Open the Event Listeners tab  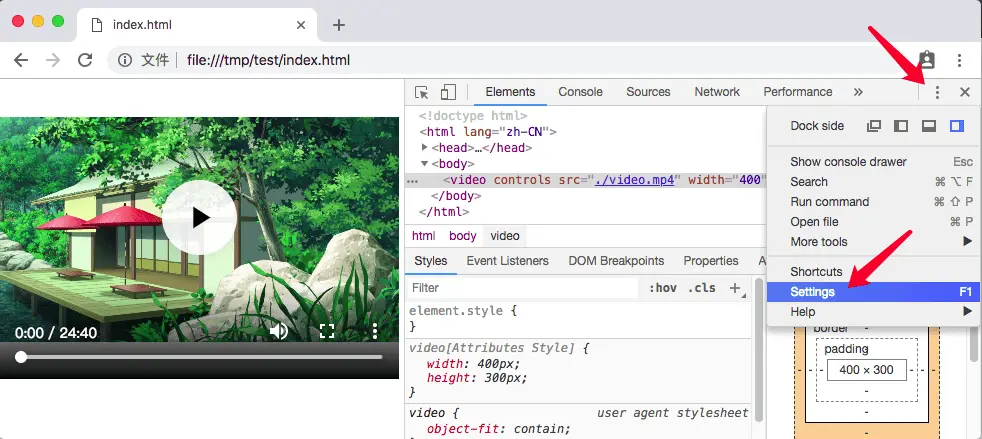pyautogui.click(x=507, y=261)
